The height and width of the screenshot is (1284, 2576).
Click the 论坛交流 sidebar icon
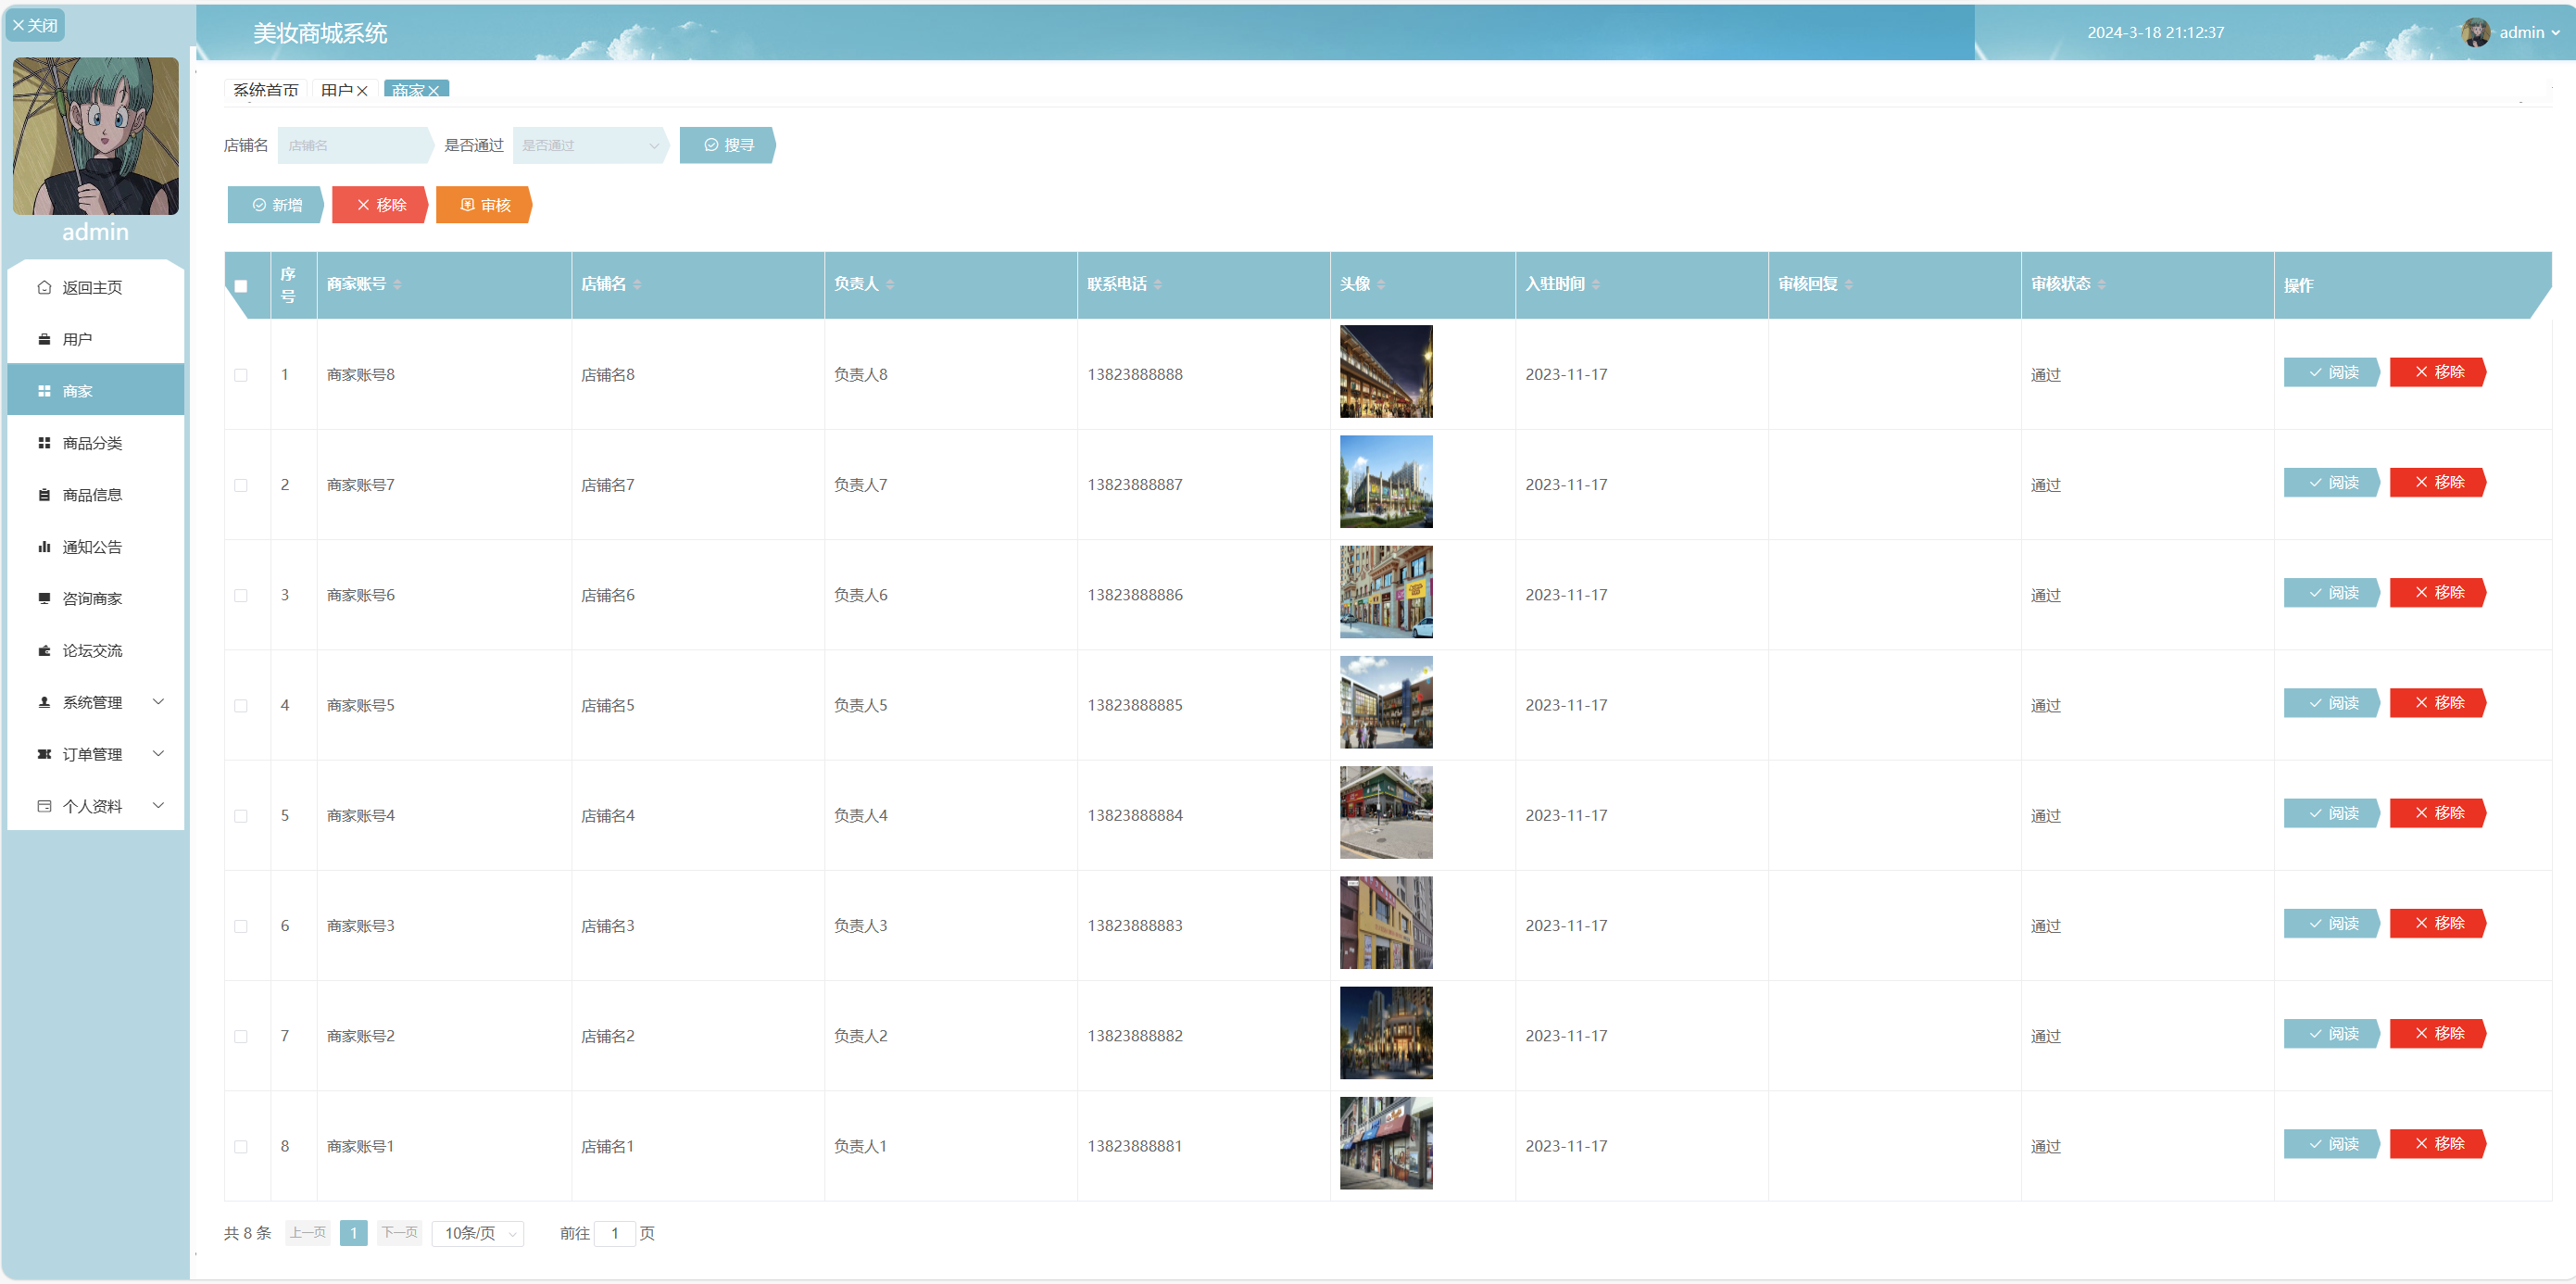(44, 650)
